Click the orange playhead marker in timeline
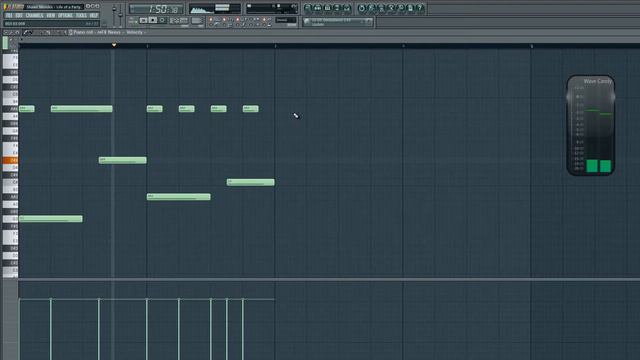The image size is (640, 360). [114, 44]
